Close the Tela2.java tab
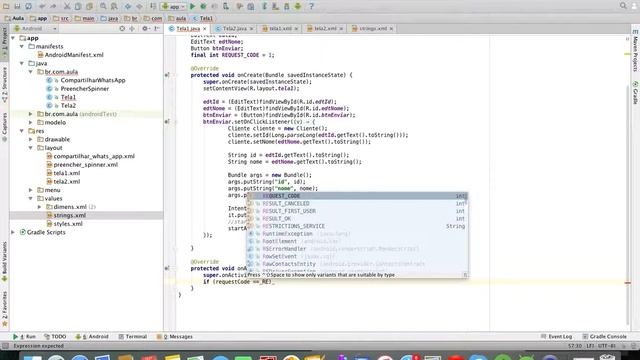Viewport: 640px width, 360px height. pyautogui.click(x=251, y=29)
